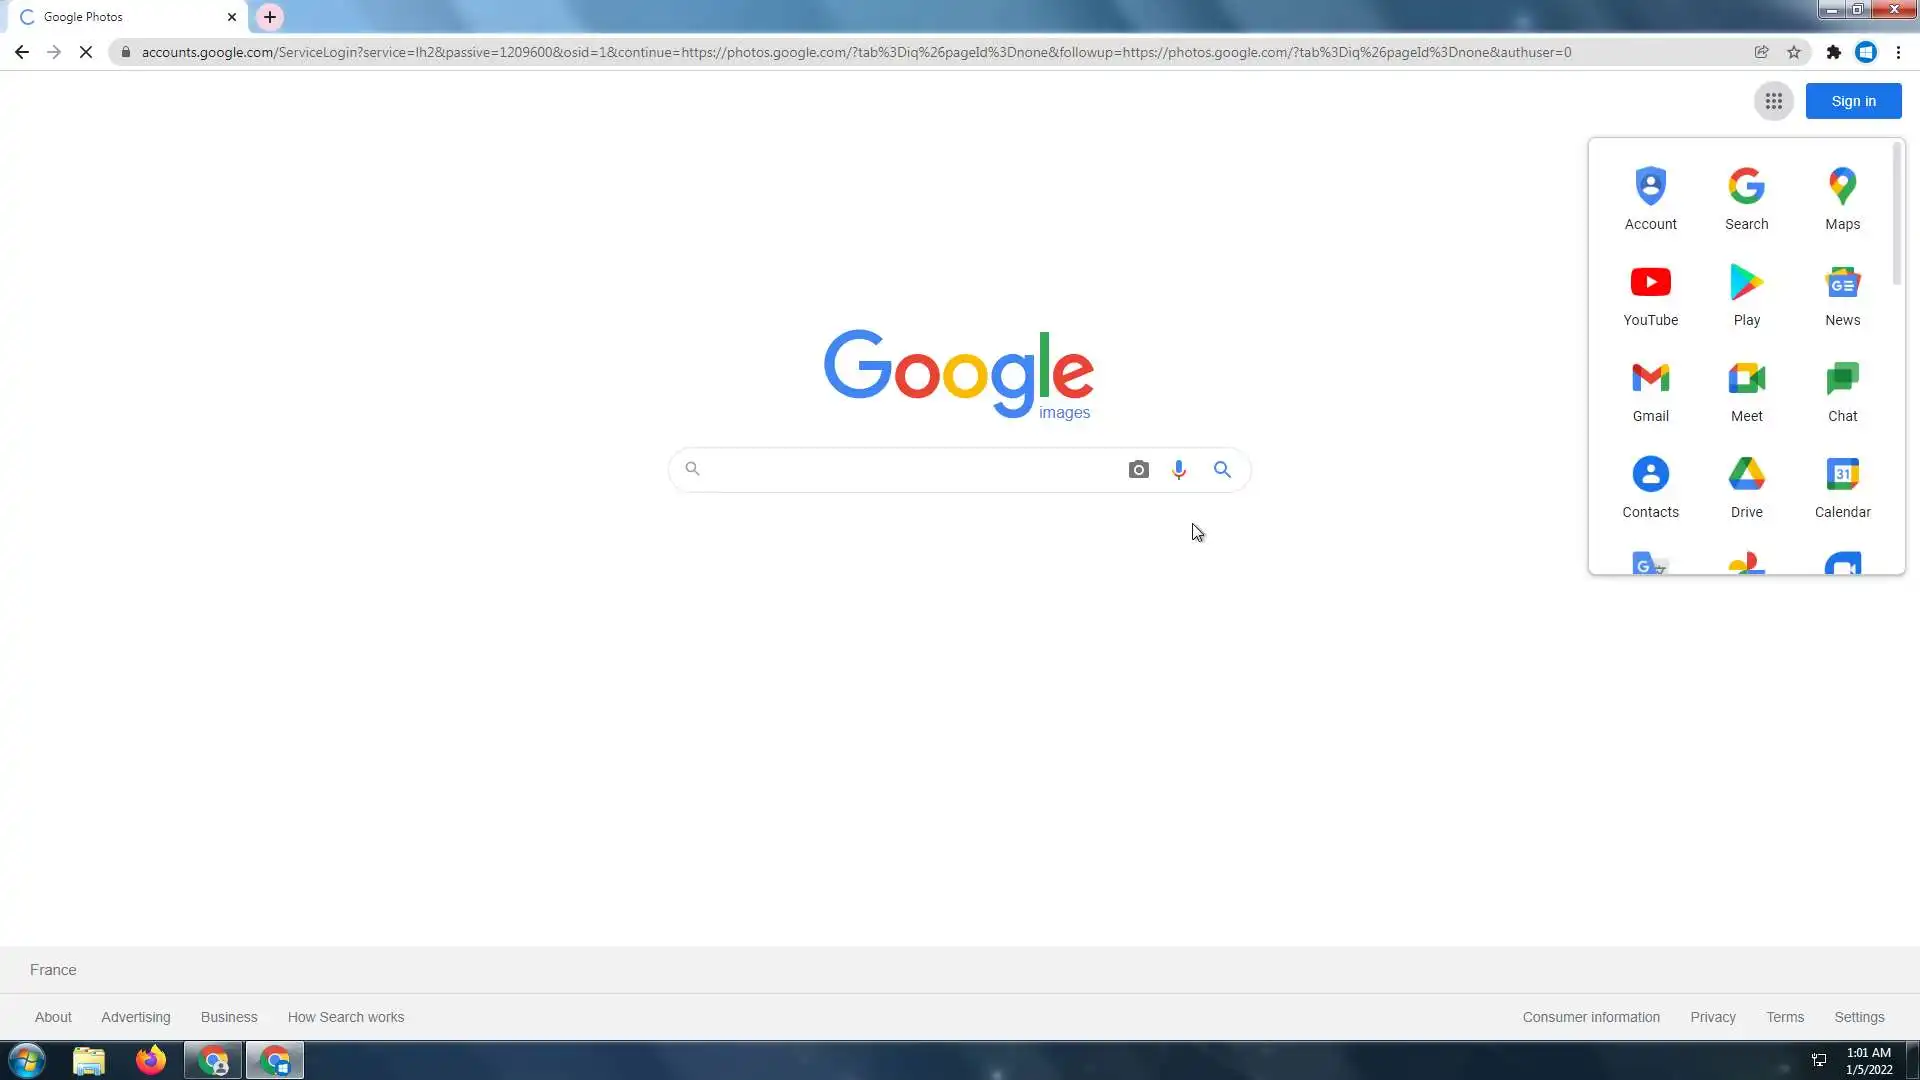Bookmark this page with star icon
Image resolution: width=1920 pixels, height=1080 pixels.
(1794, 52)
